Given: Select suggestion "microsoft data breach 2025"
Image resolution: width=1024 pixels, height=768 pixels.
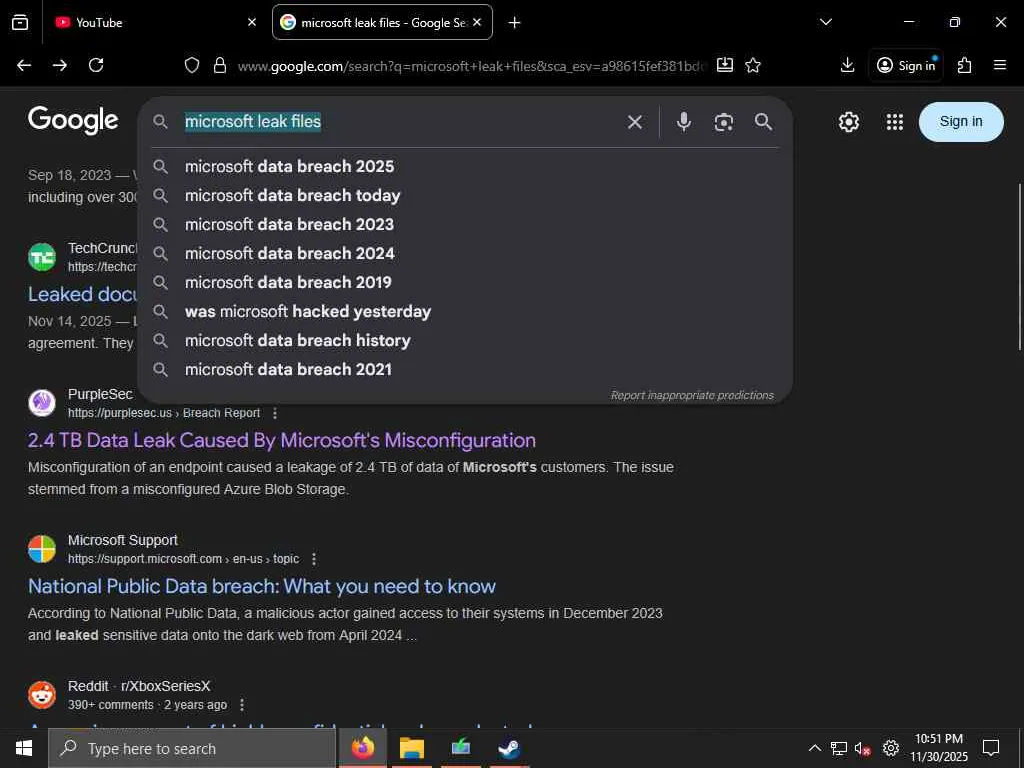Looking at the screenshot, I should [289, 166].
